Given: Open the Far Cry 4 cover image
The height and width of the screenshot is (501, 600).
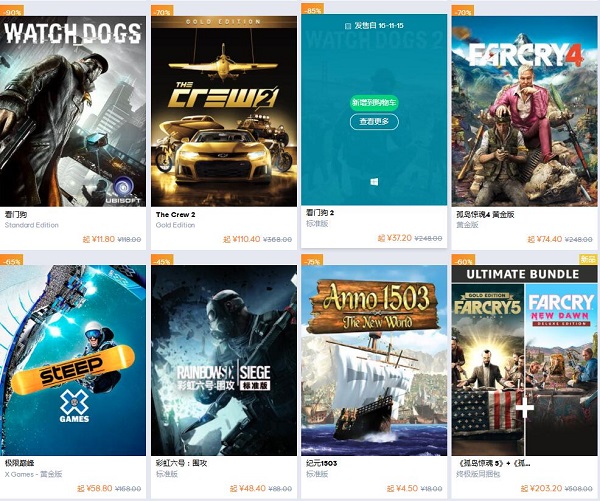Looking at the screenshot, I should pyautogui.click(x=524, y=111).
